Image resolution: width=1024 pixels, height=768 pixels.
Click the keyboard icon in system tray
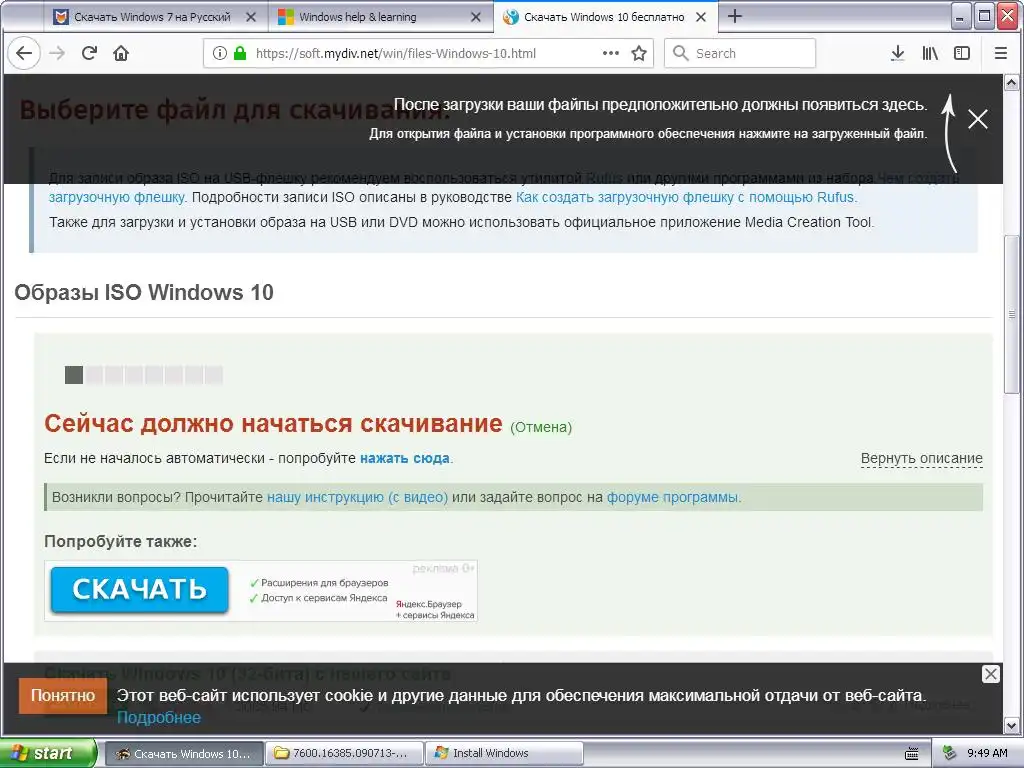[912, 754]
